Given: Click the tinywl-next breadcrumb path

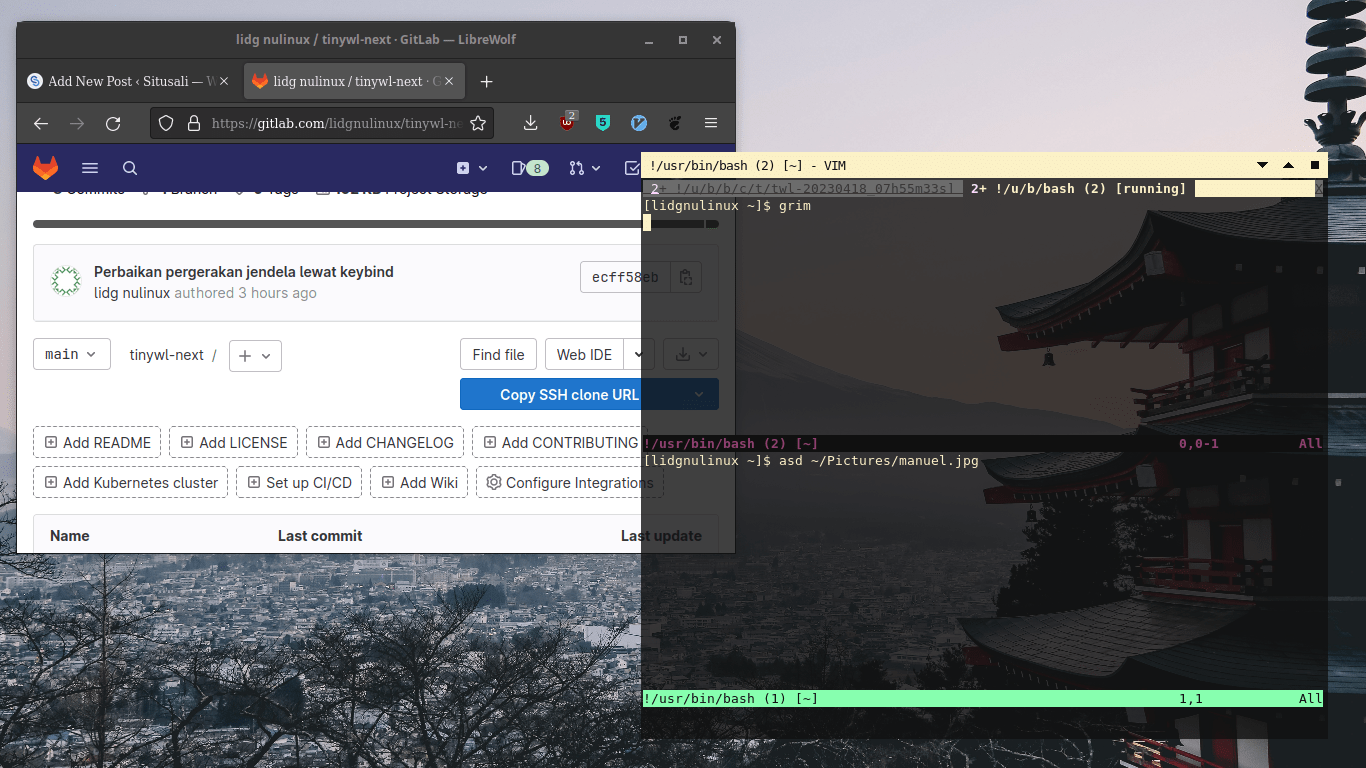Looking at the screenshot, I should tap(167, 355).
